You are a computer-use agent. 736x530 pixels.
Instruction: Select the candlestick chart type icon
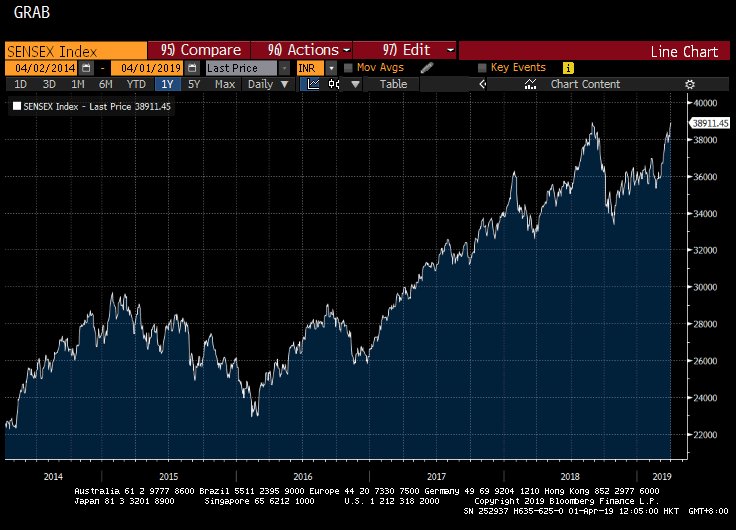(334, 84)
